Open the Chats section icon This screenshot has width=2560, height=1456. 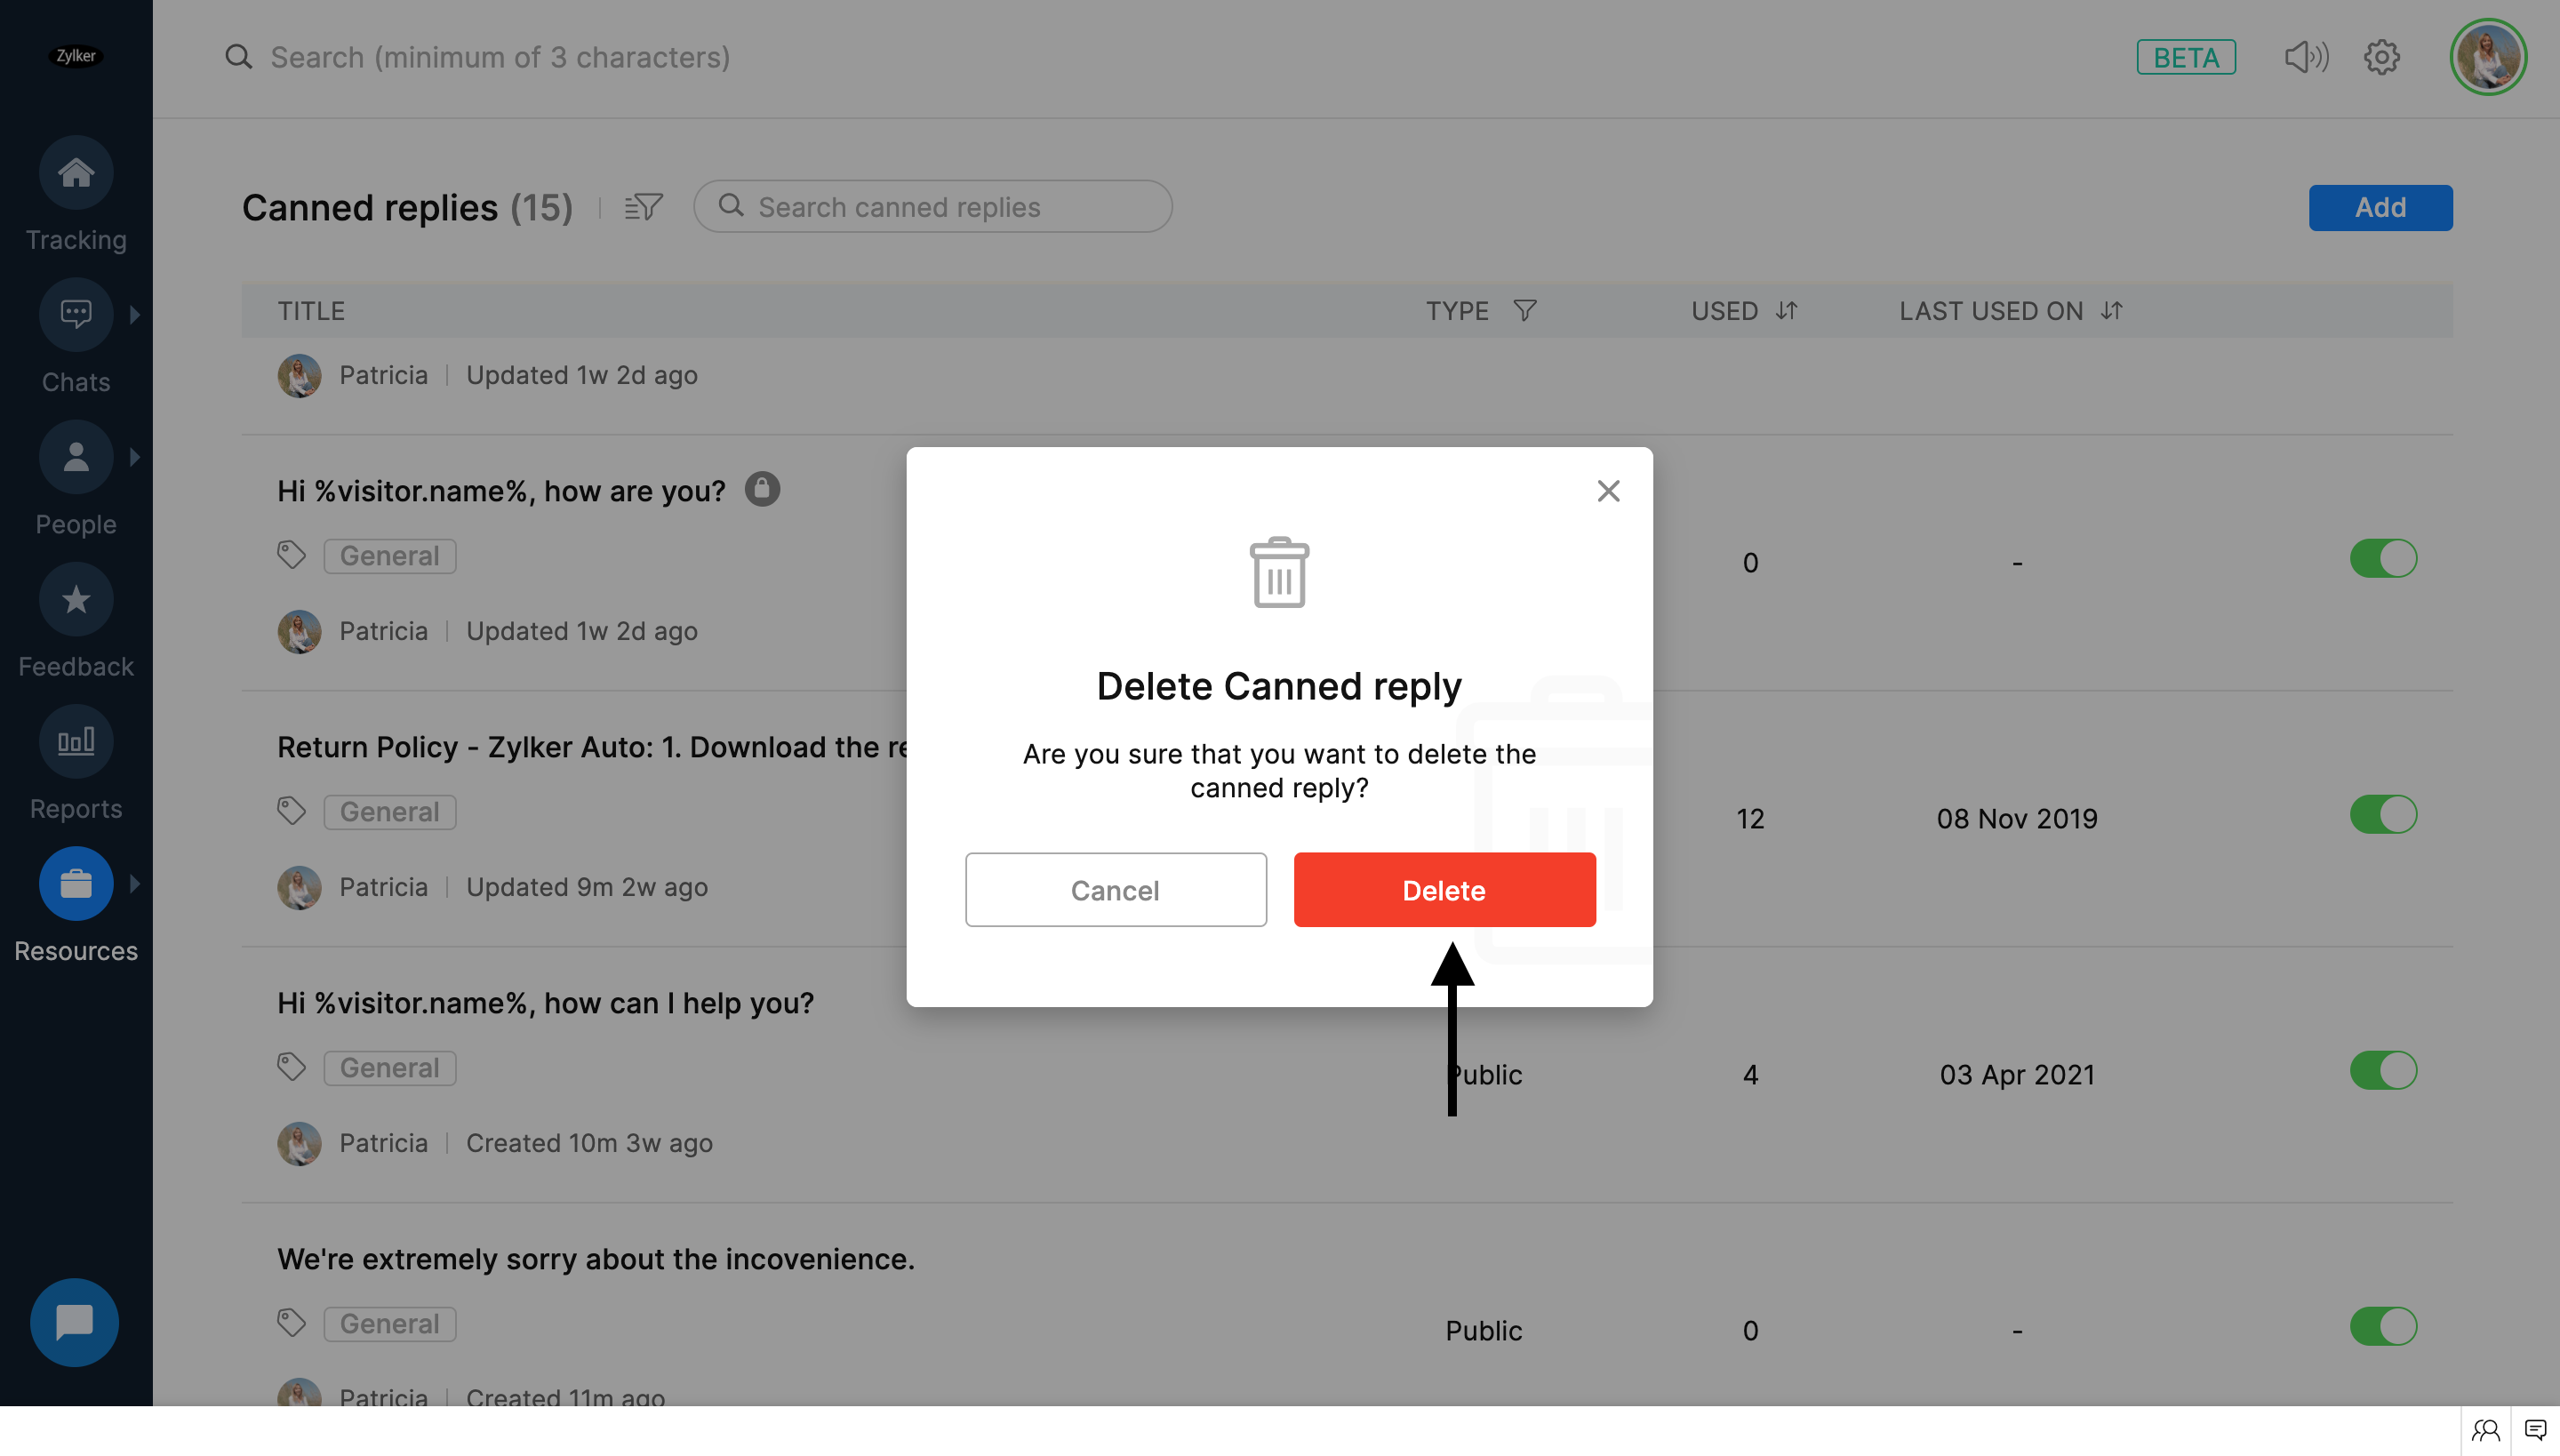pos(76,315)
